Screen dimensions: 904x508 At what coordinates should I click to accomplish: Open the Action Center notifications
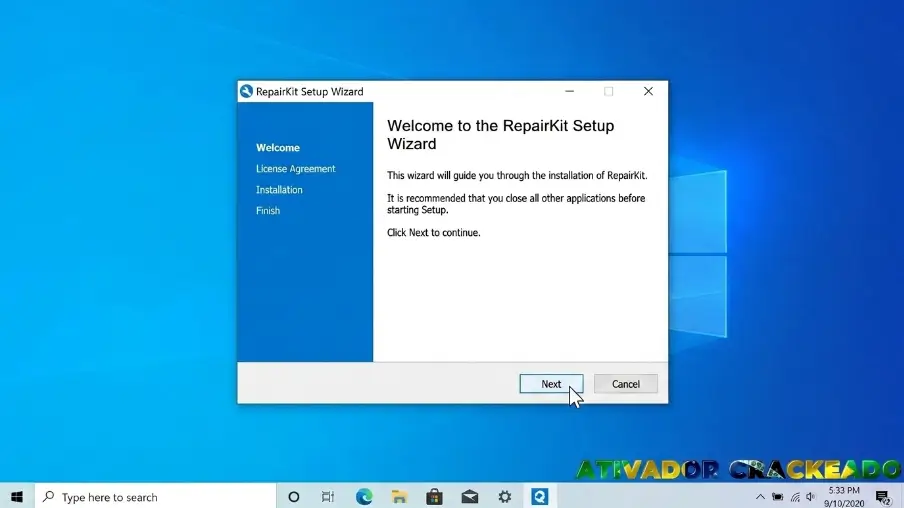[883, 496]
